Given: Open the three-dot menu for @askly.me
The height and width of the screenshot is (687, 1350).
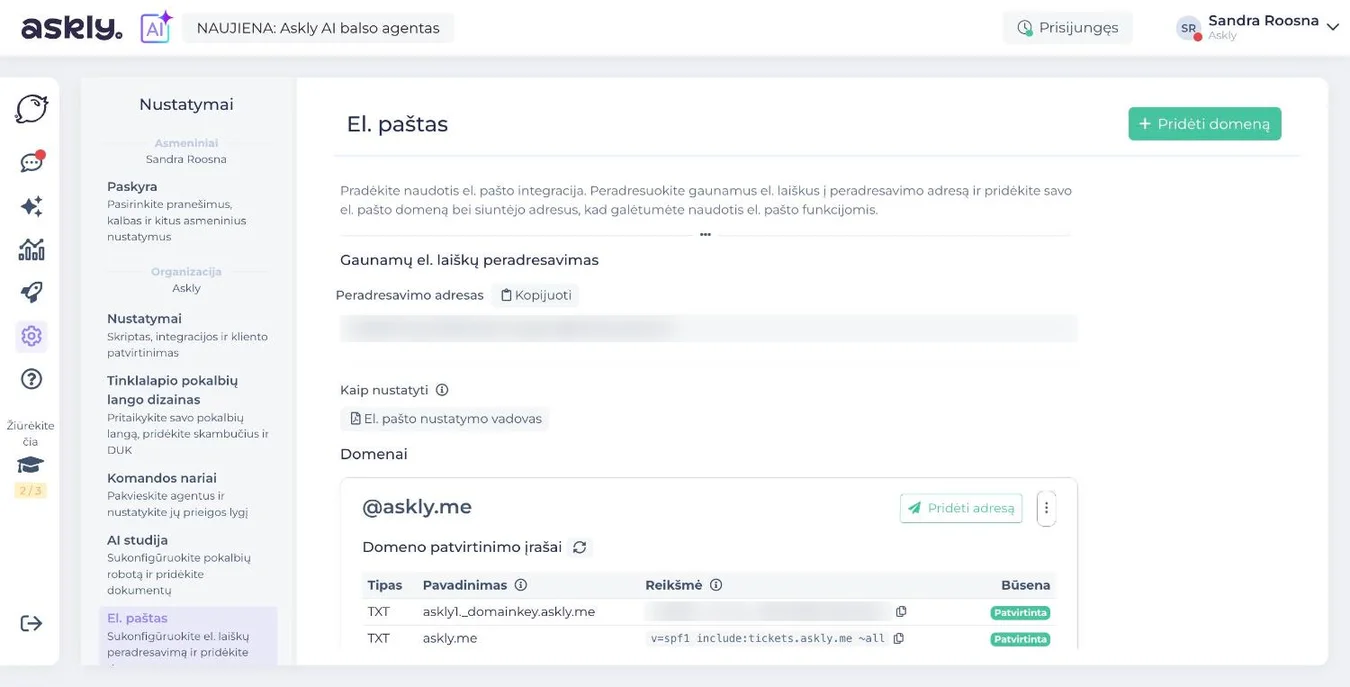Looking at the screenshot, I should coord(1046,508).
